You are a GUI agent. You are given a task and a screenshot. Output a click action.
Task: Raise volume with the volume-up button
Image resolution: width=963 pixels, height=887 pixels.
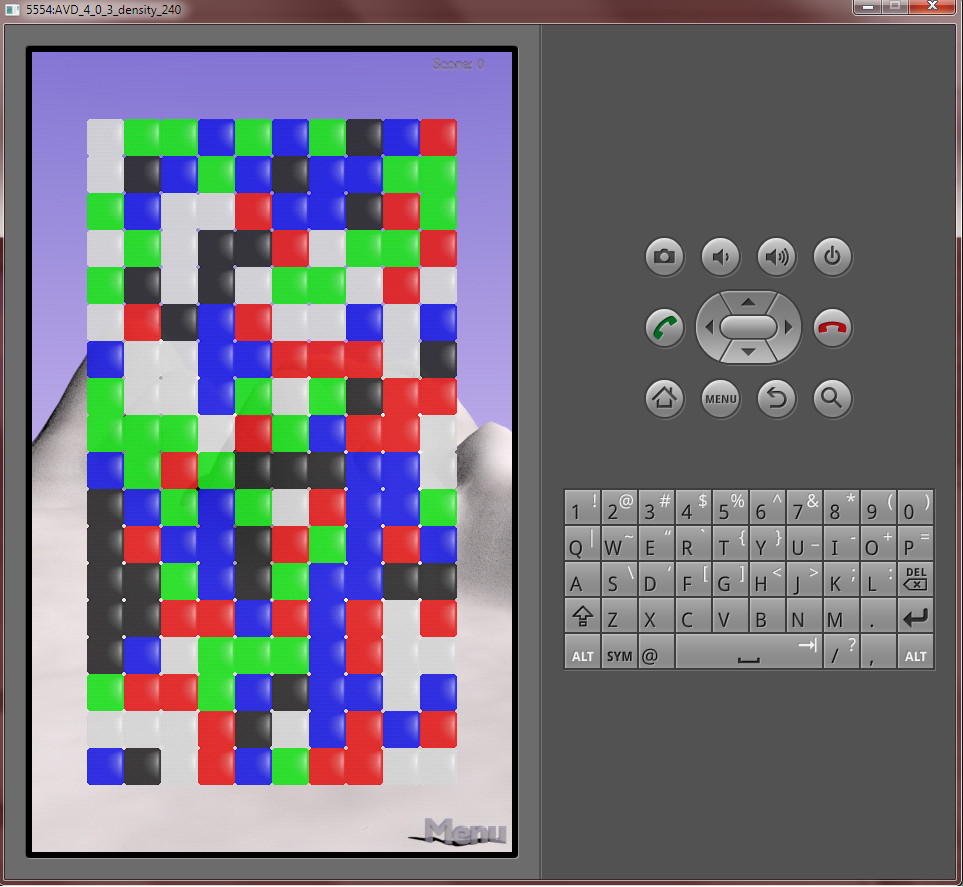click(776, 256)
